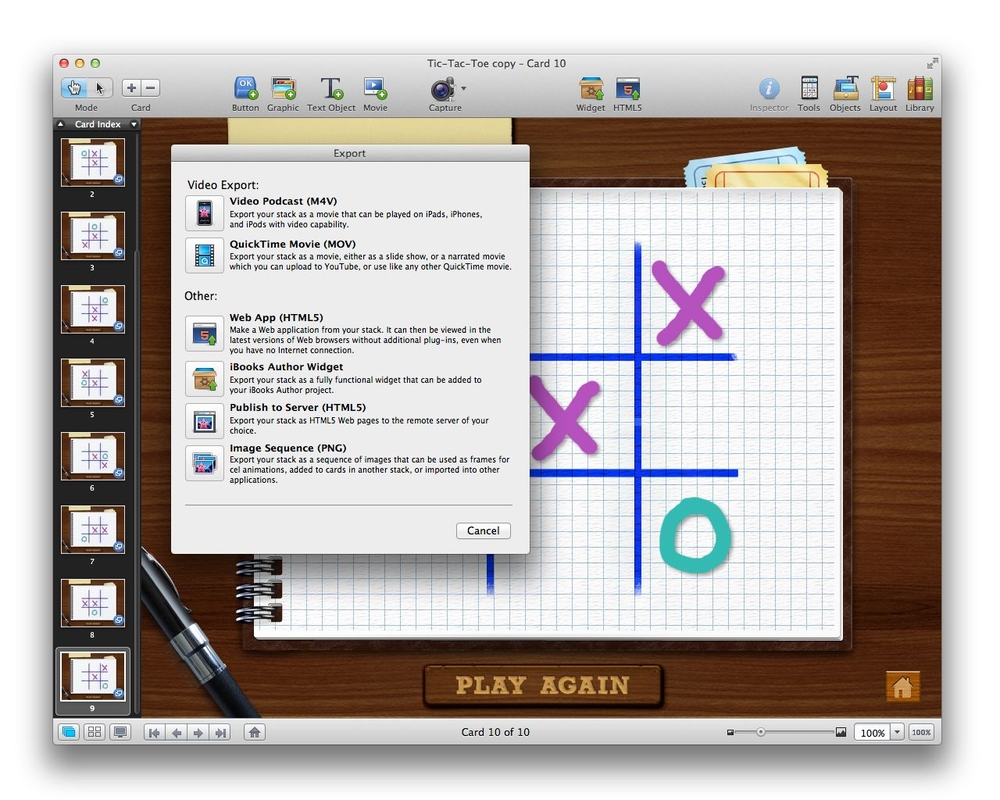Cancel the Export dialog
Viewport: 1000px width, 800px height.
(483, 531)
